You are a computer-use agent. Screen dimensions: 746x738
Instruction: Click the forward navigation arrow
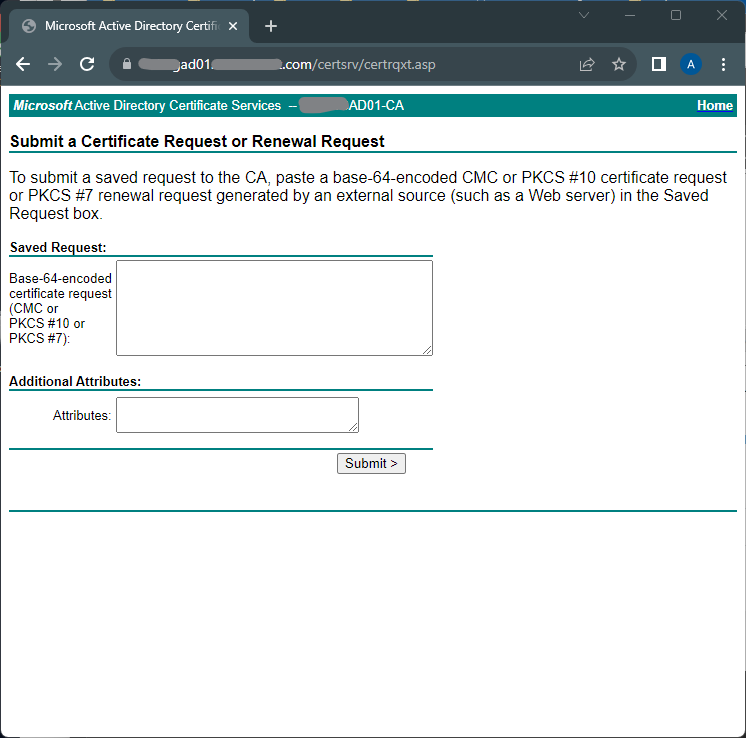click(x=55, y=64)
